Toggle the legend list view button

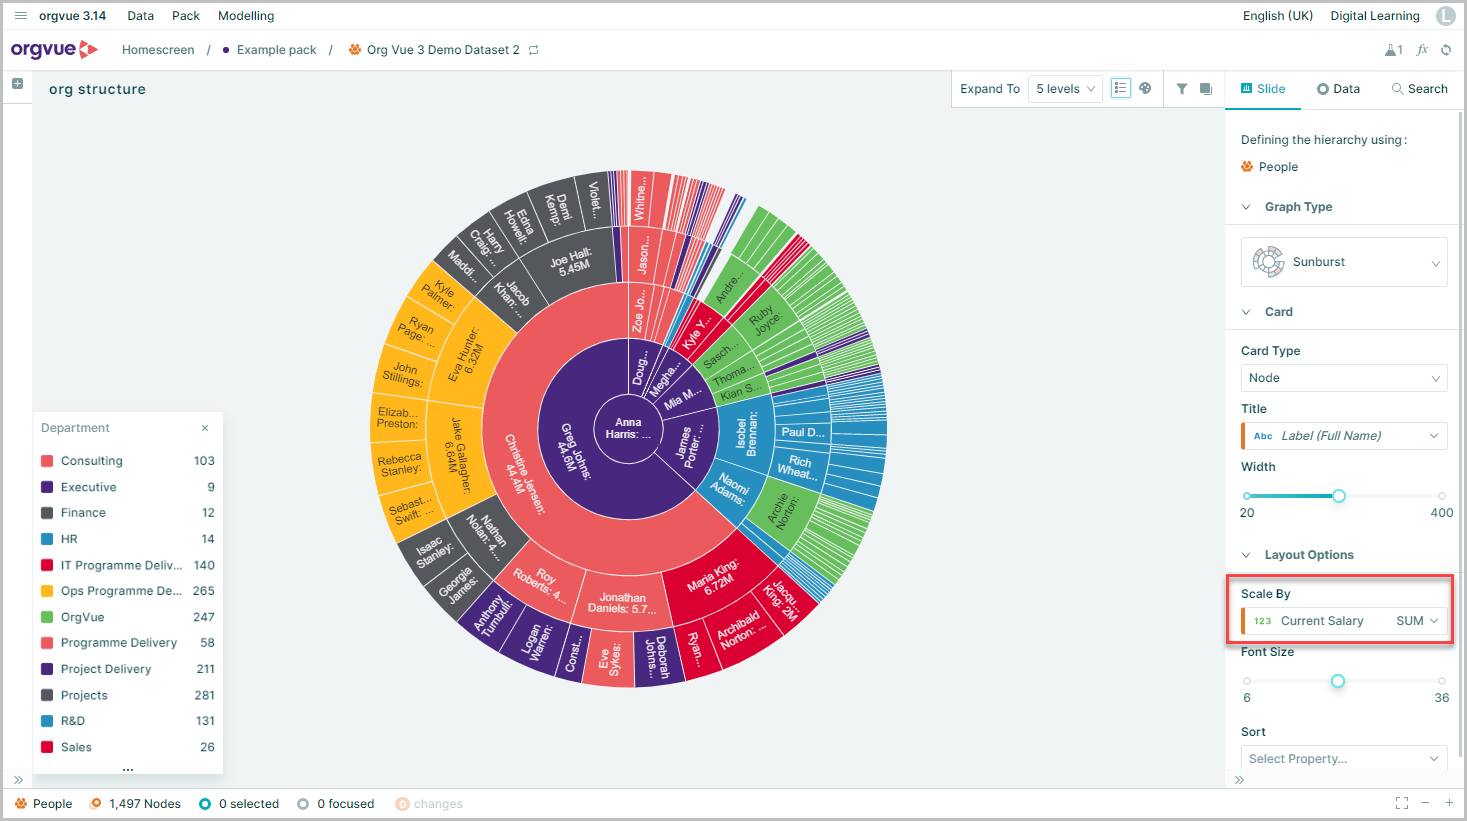[x=1121, y=88]
